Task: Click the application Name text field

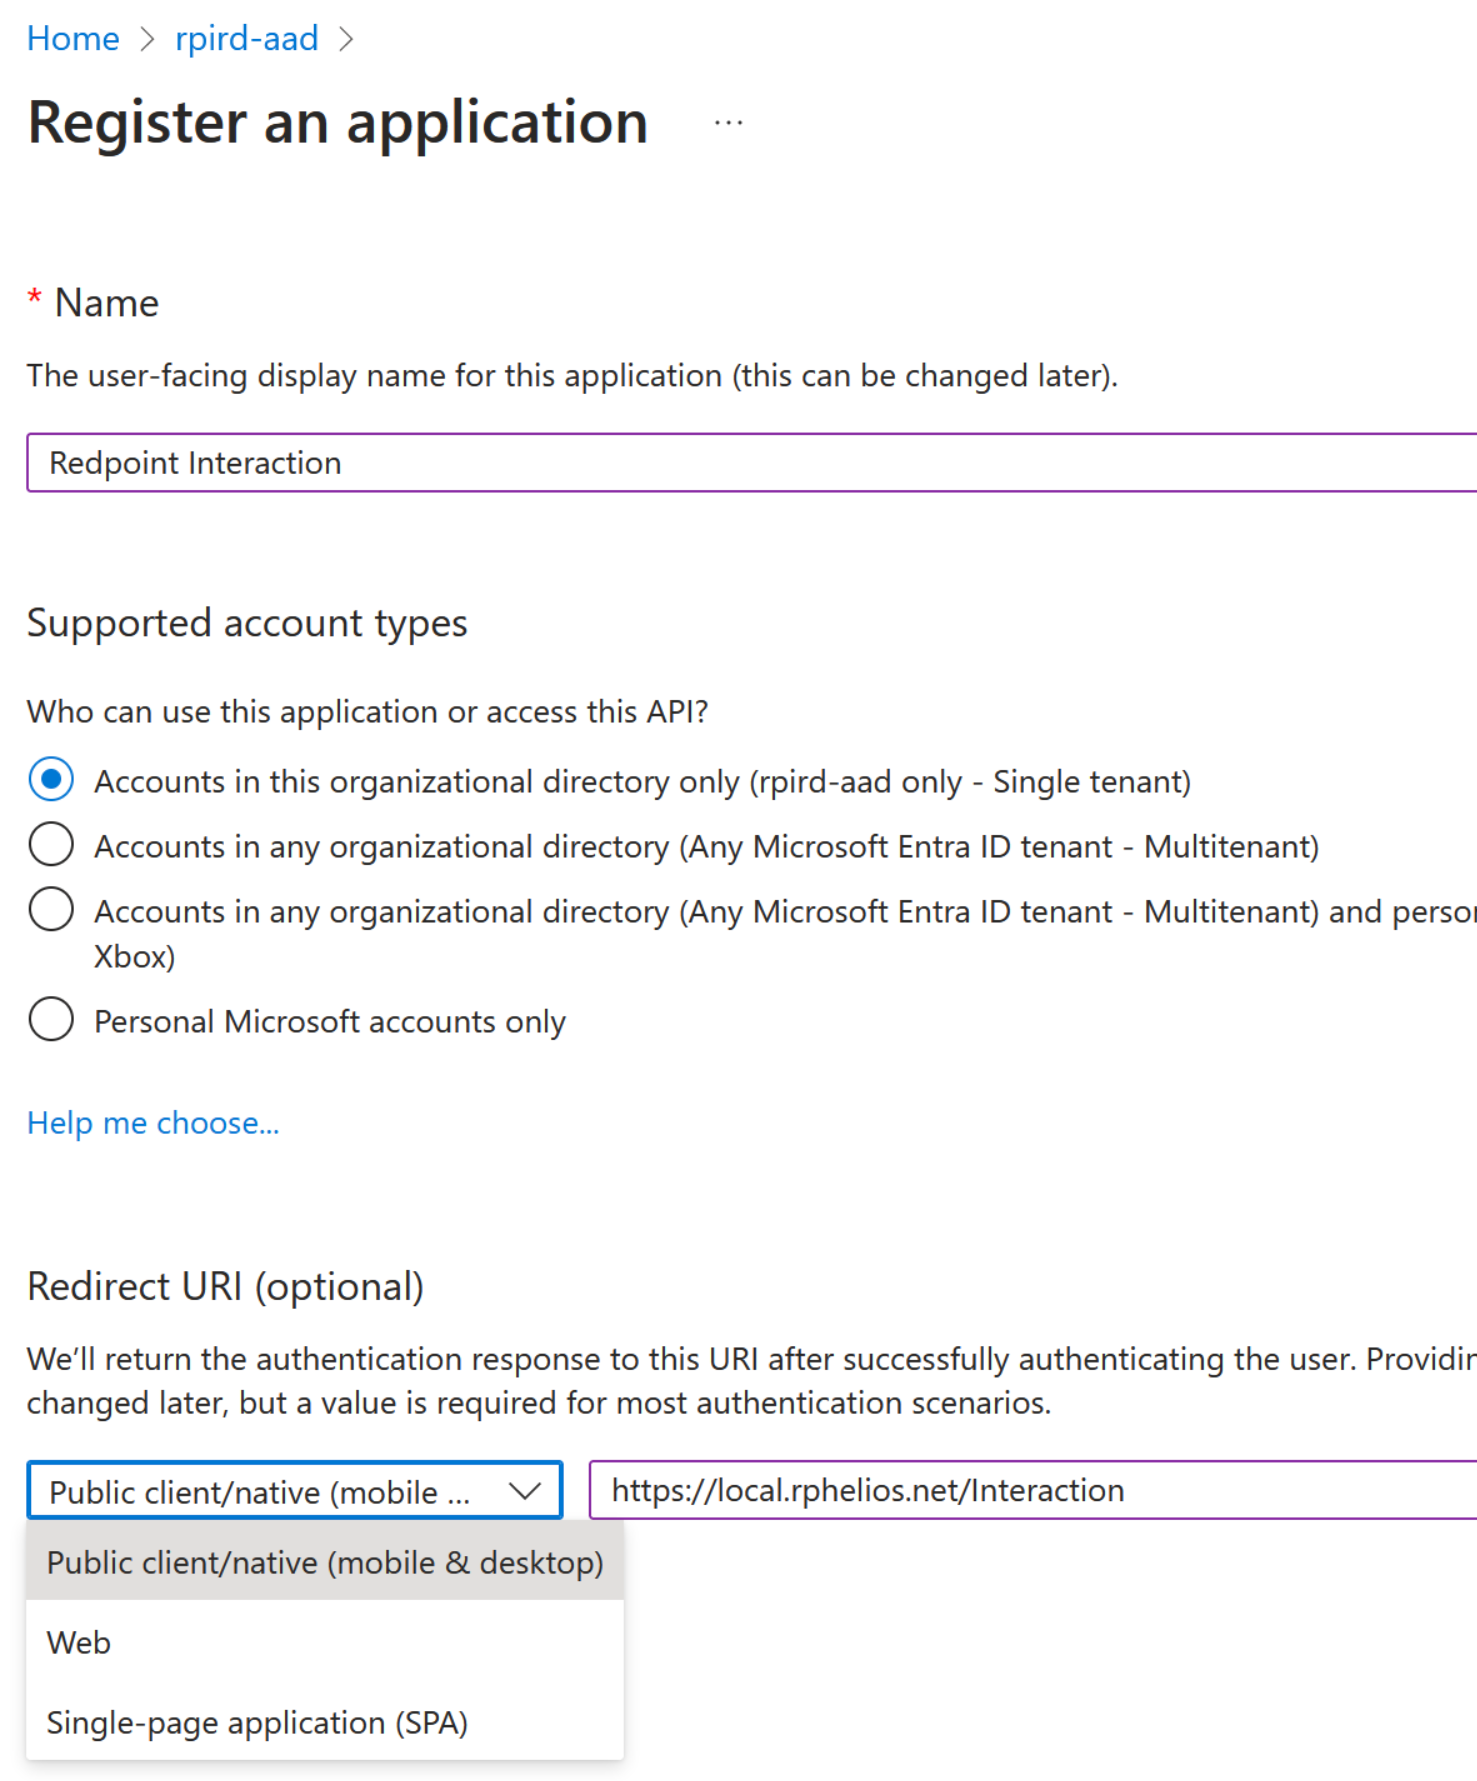Action: tap(750, 463)
